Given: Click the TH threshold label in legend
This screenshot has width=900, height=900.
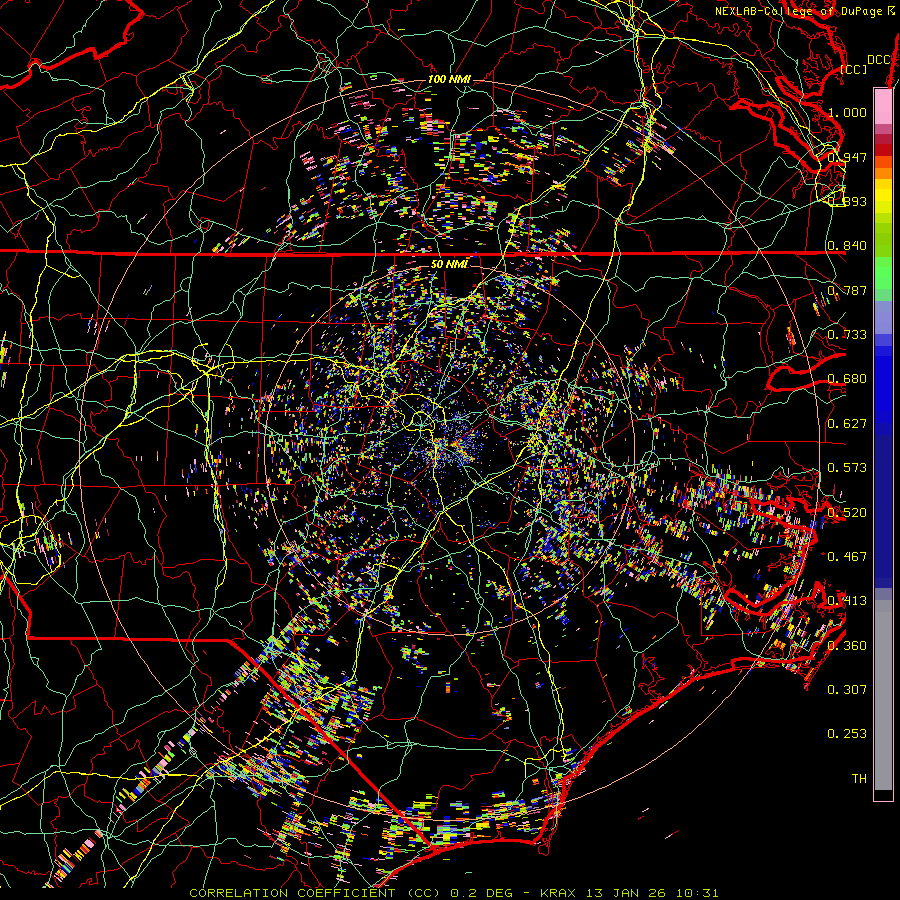Looking at the screenshot, I should click(x=859, y=779).
